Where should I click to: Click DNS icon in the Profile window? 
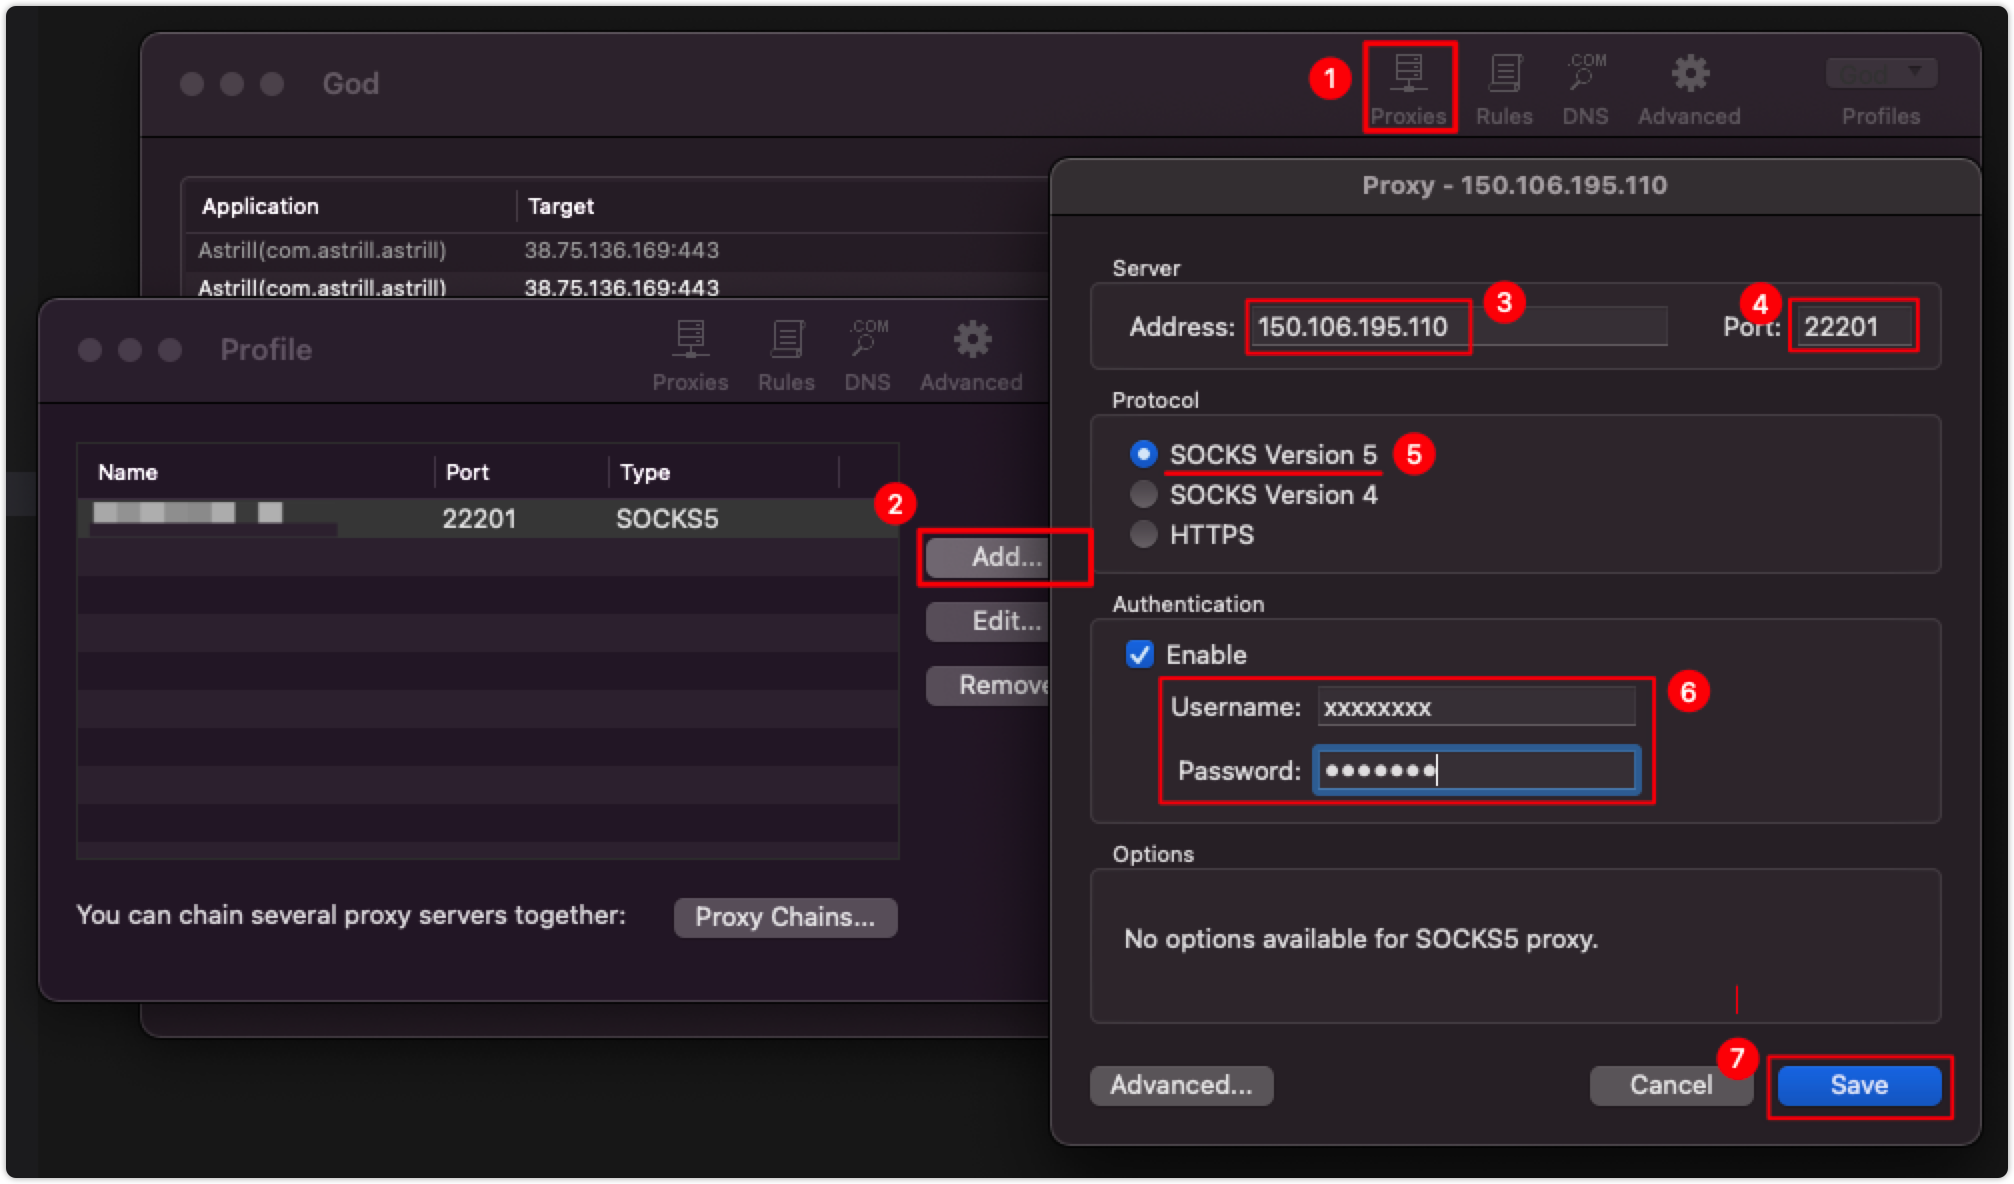tap(867, 354)
